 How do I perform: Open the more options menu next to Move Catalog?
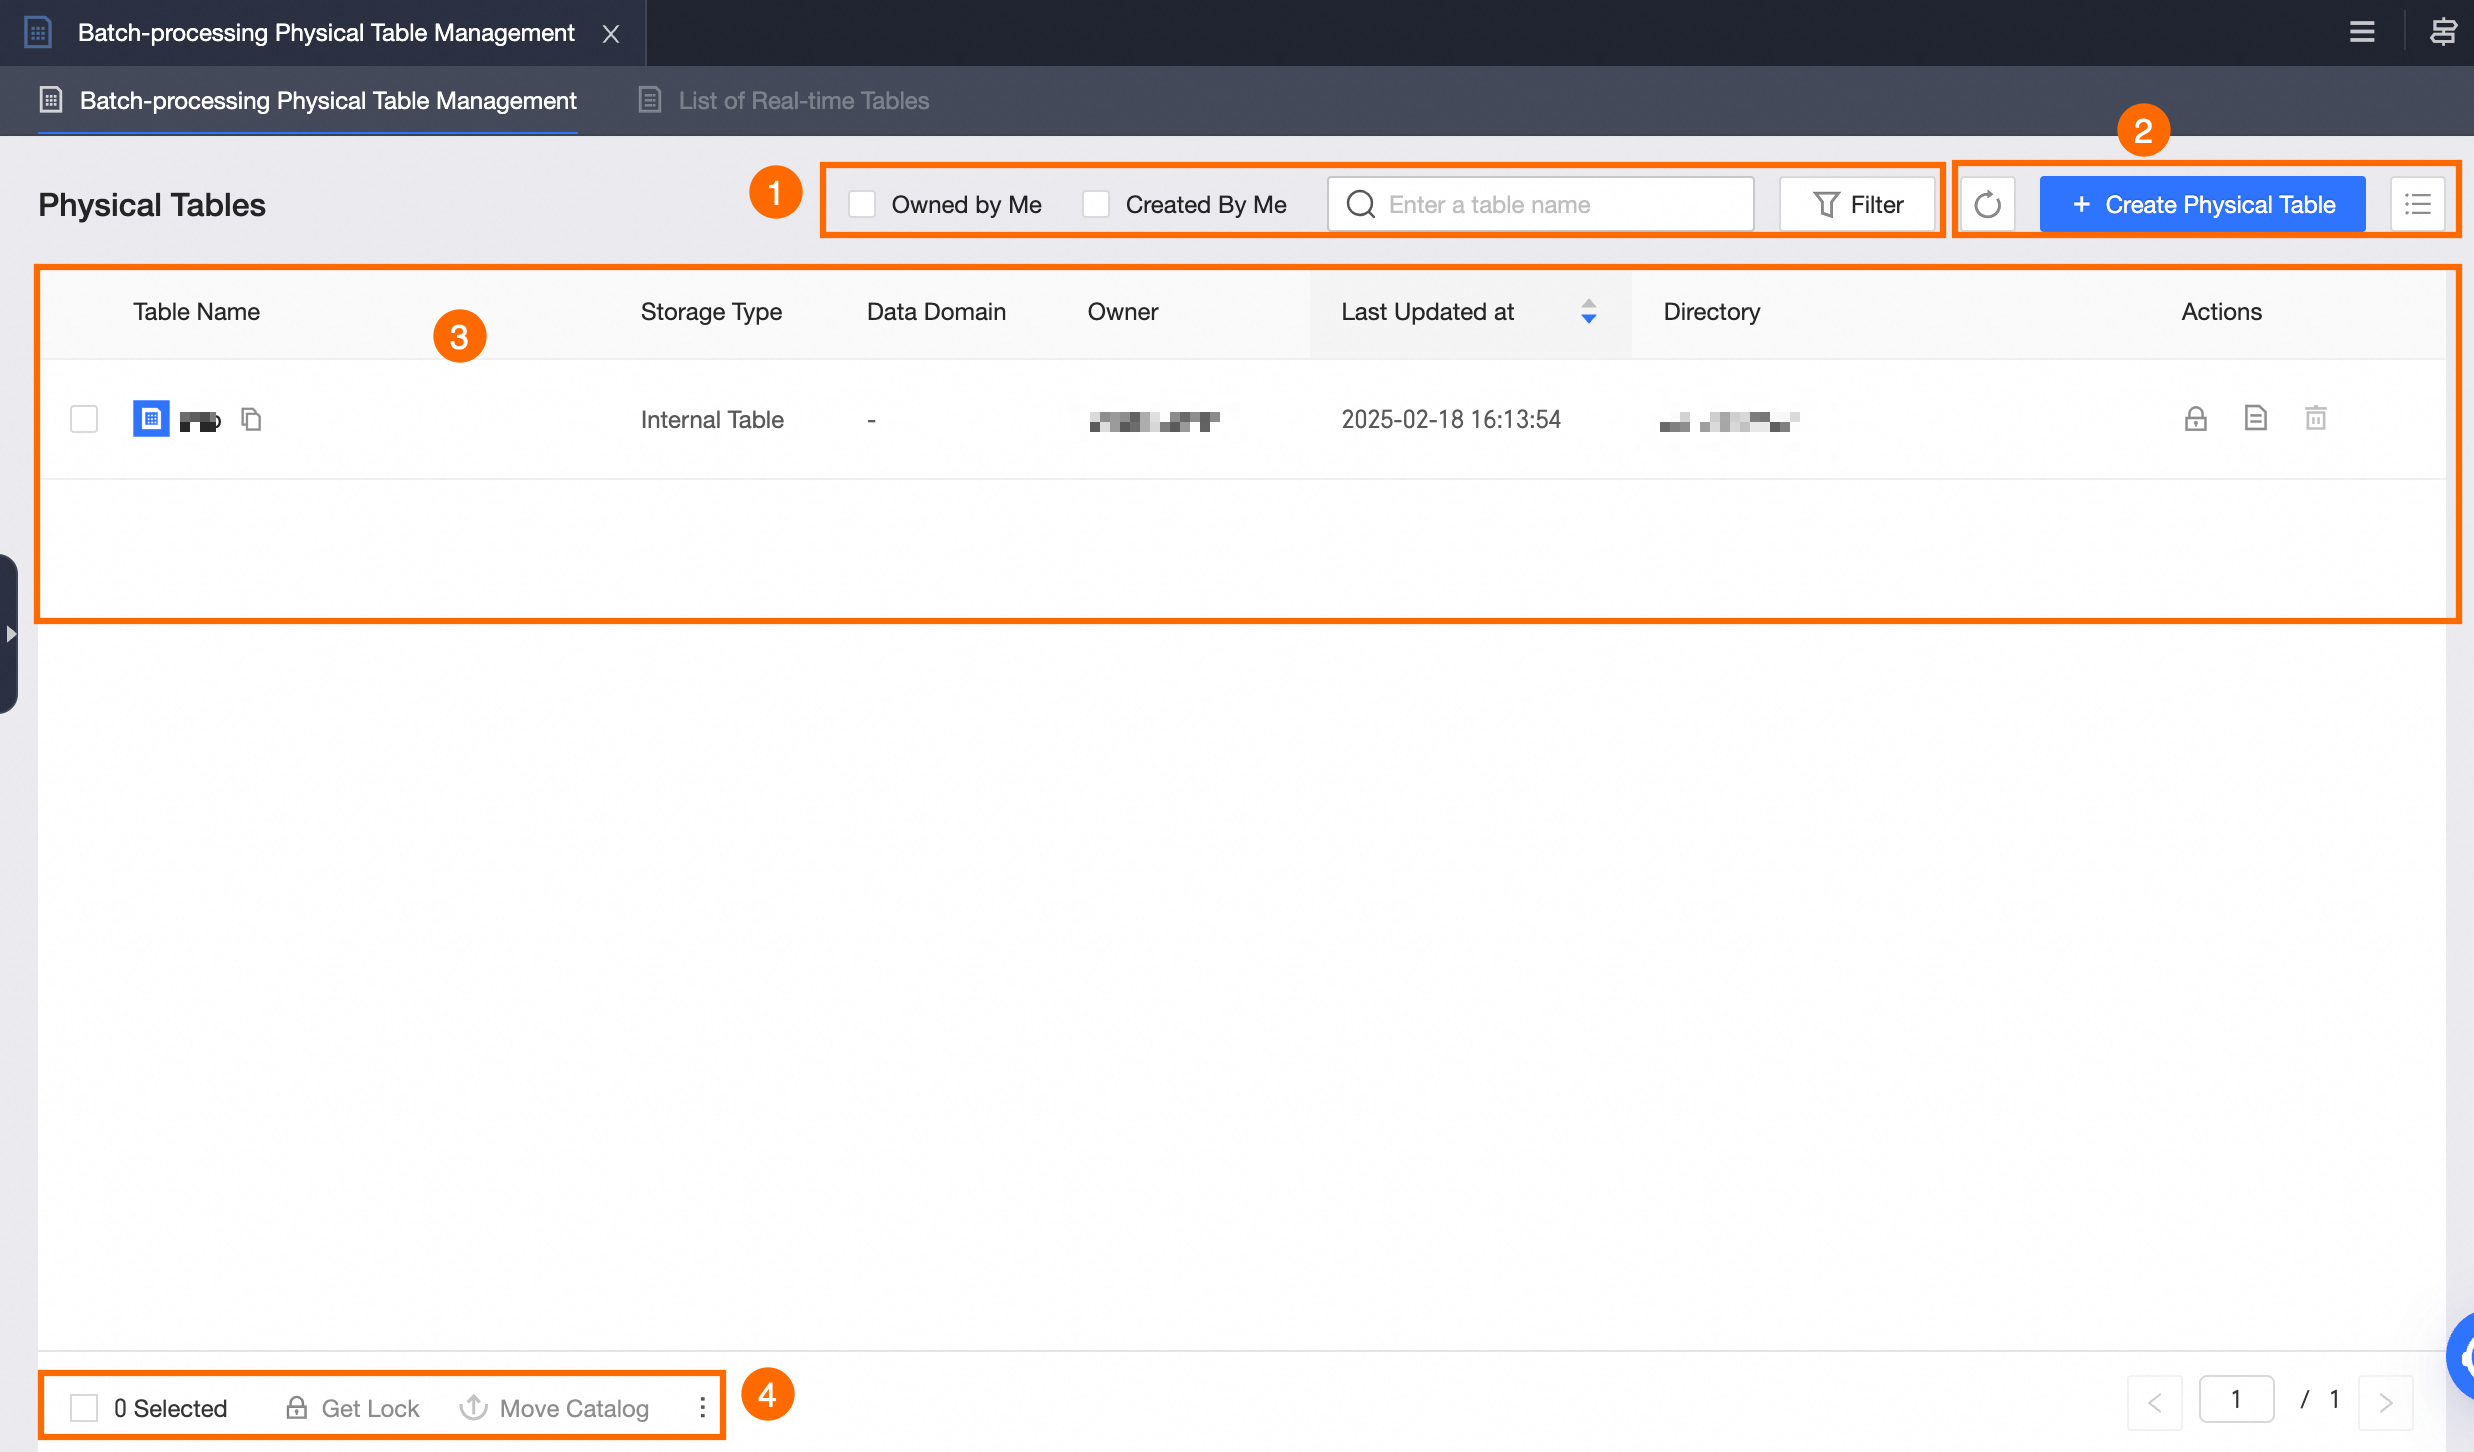pos(701,1406)
